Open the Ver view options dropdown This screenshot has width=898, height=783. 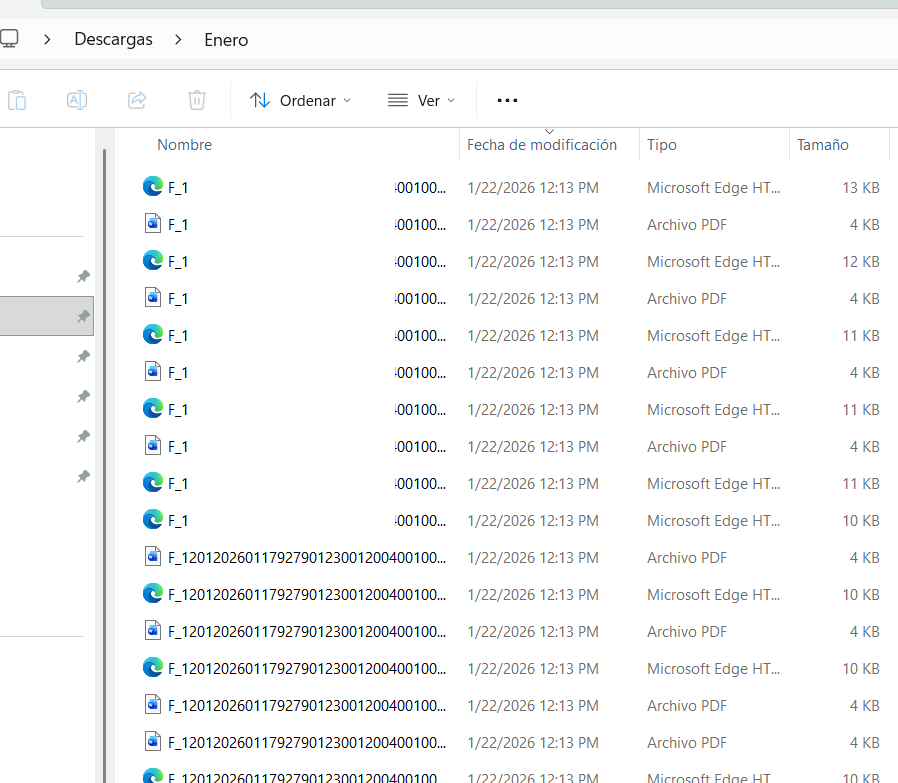(x=421, y=100)
